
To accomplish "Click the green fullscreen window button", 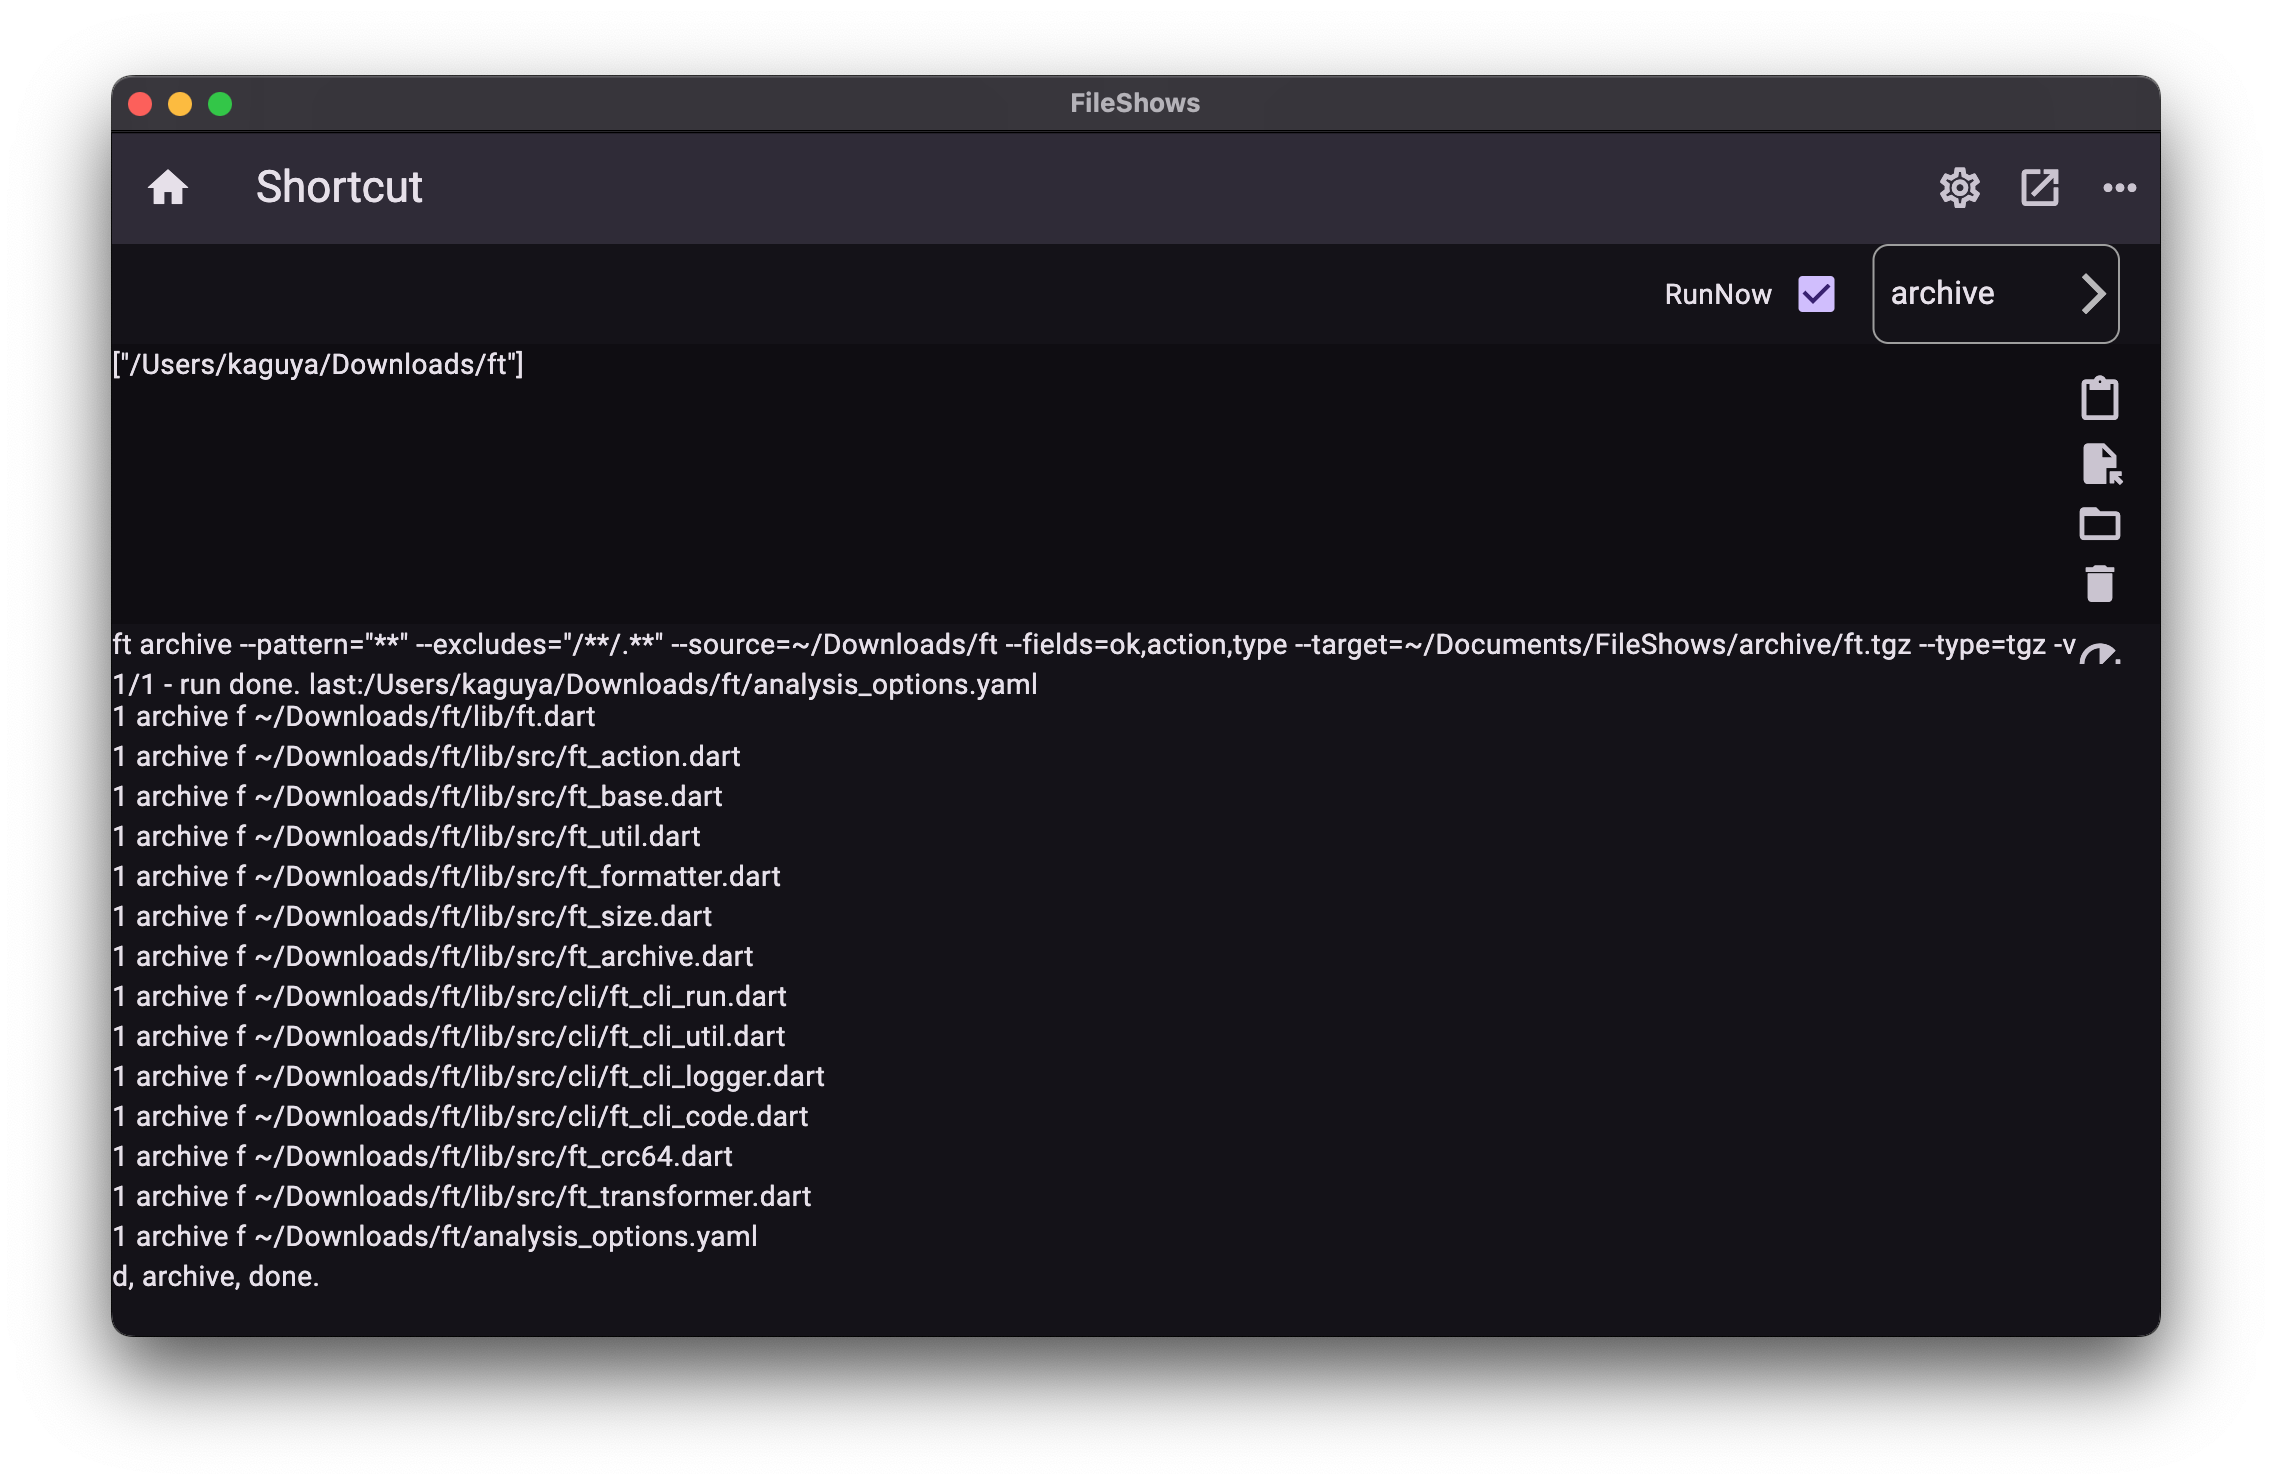I will coord(220,104).
